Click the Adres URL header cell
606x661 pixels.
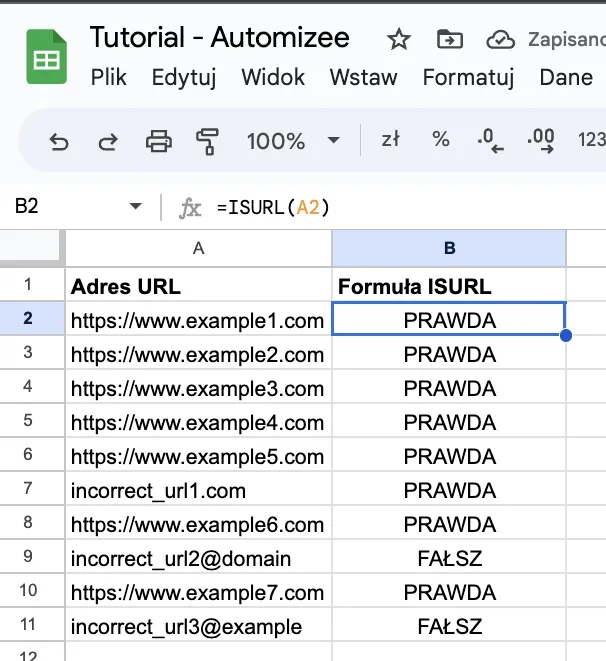pyautogui.click(x=198, y=286)
